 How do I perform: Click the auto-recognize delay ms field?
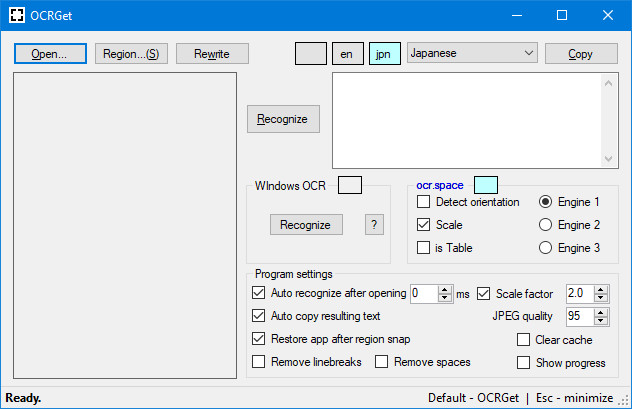pos(424,293)
